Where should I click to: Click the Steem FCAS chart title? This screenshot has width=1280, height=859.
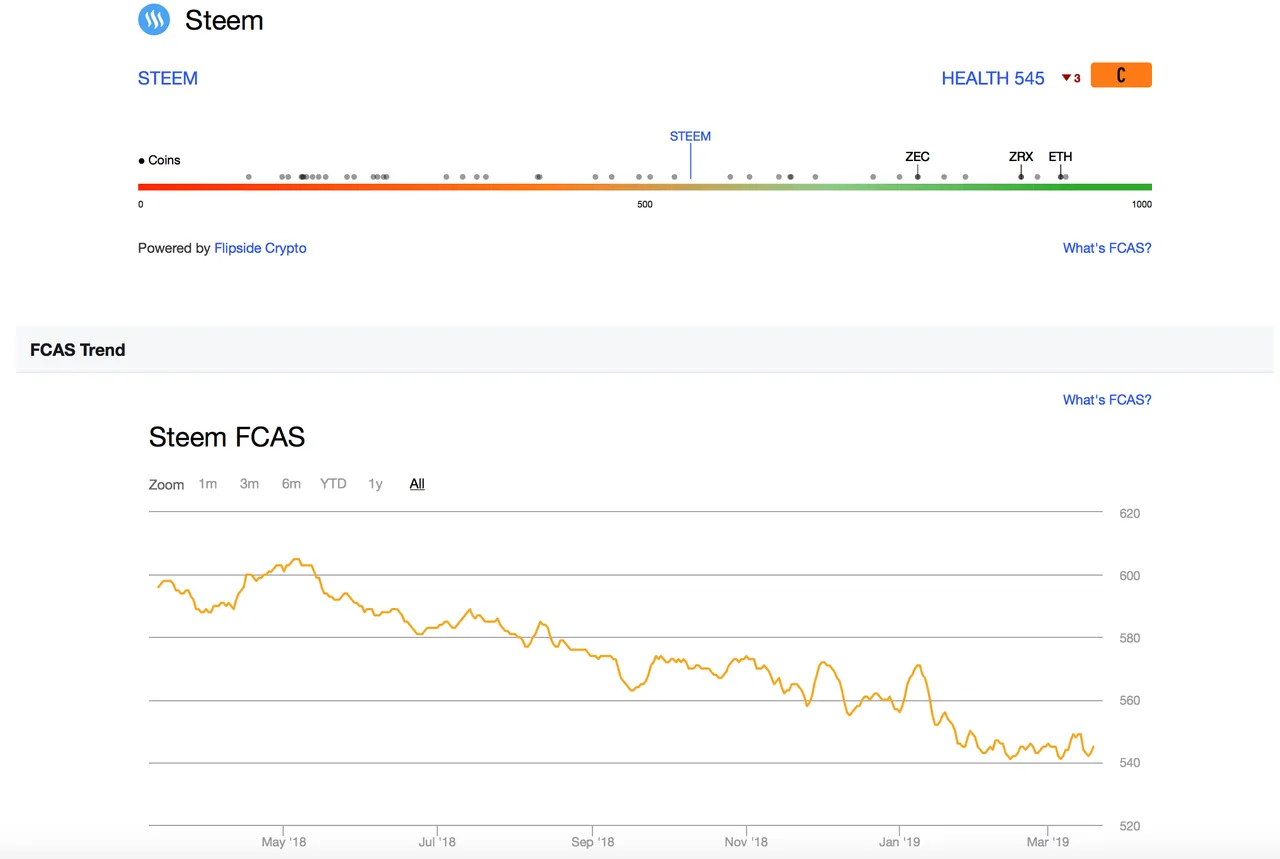pyautogui.click(x=227, y=437)
